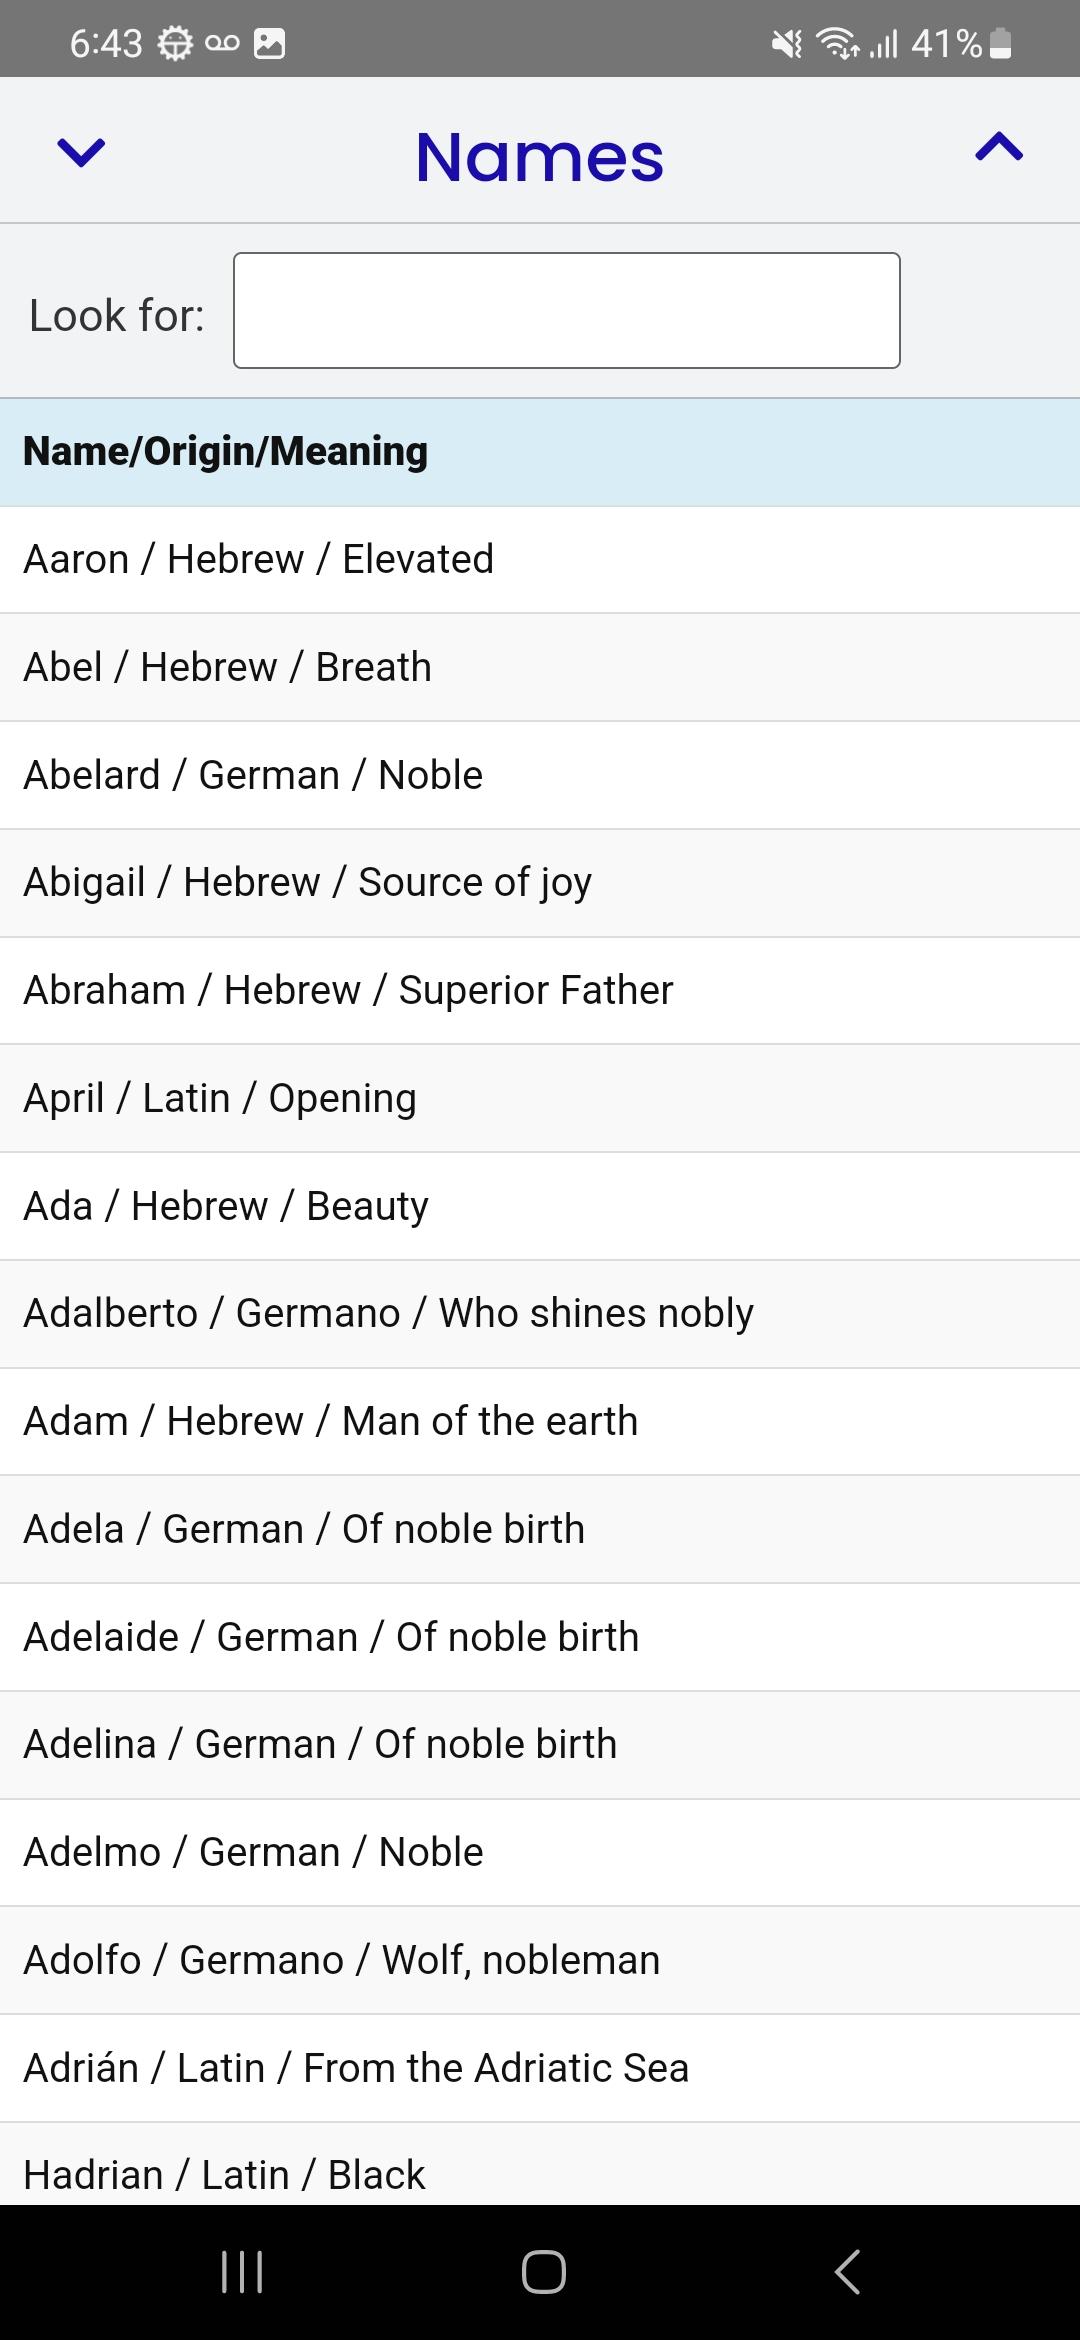Focus the Look for search field
This screenshot has height=2340, width=1080.
pyautogui.click(x=566, y=311)
